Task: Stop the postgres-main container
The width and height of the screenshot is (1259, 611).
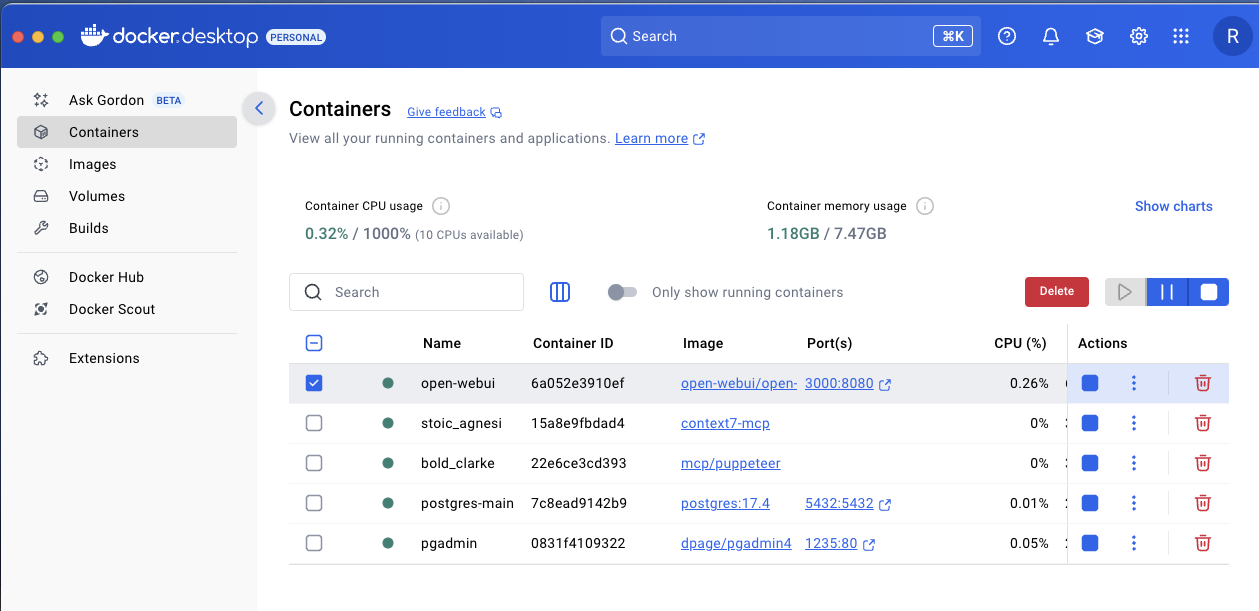Action: [1090, 503]
